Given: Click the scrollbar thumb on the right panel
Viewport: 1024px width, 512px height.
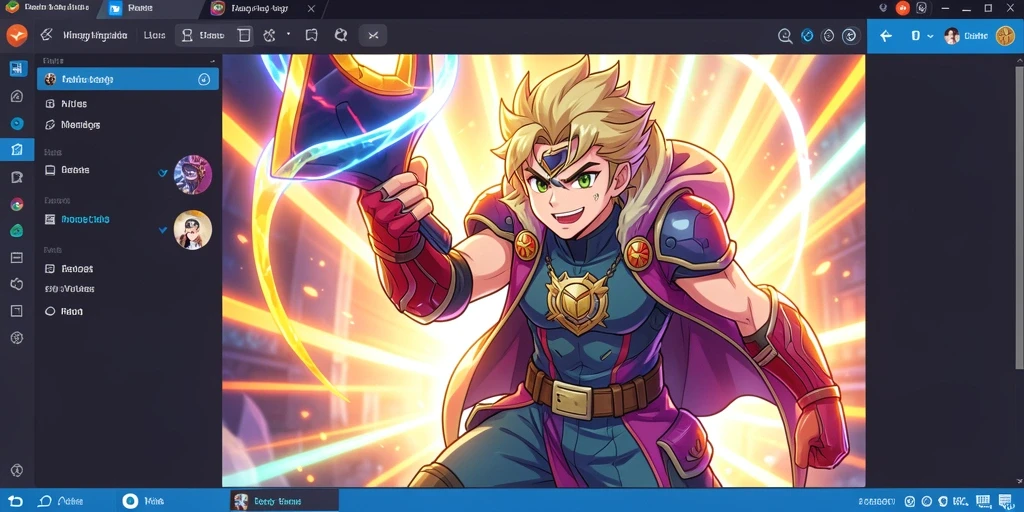Looking at the screenshot, I should [1021, 216].
